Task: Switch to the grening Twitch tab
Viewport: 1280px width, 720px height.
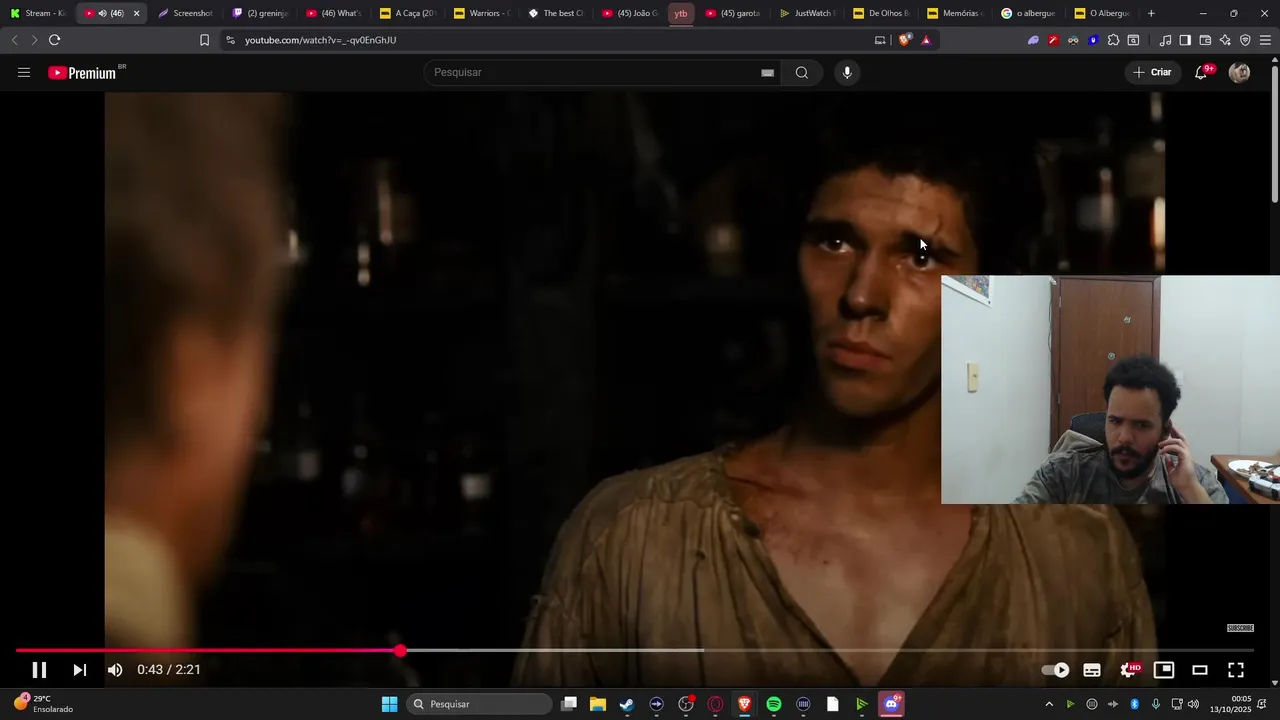Action: [259, 13]
